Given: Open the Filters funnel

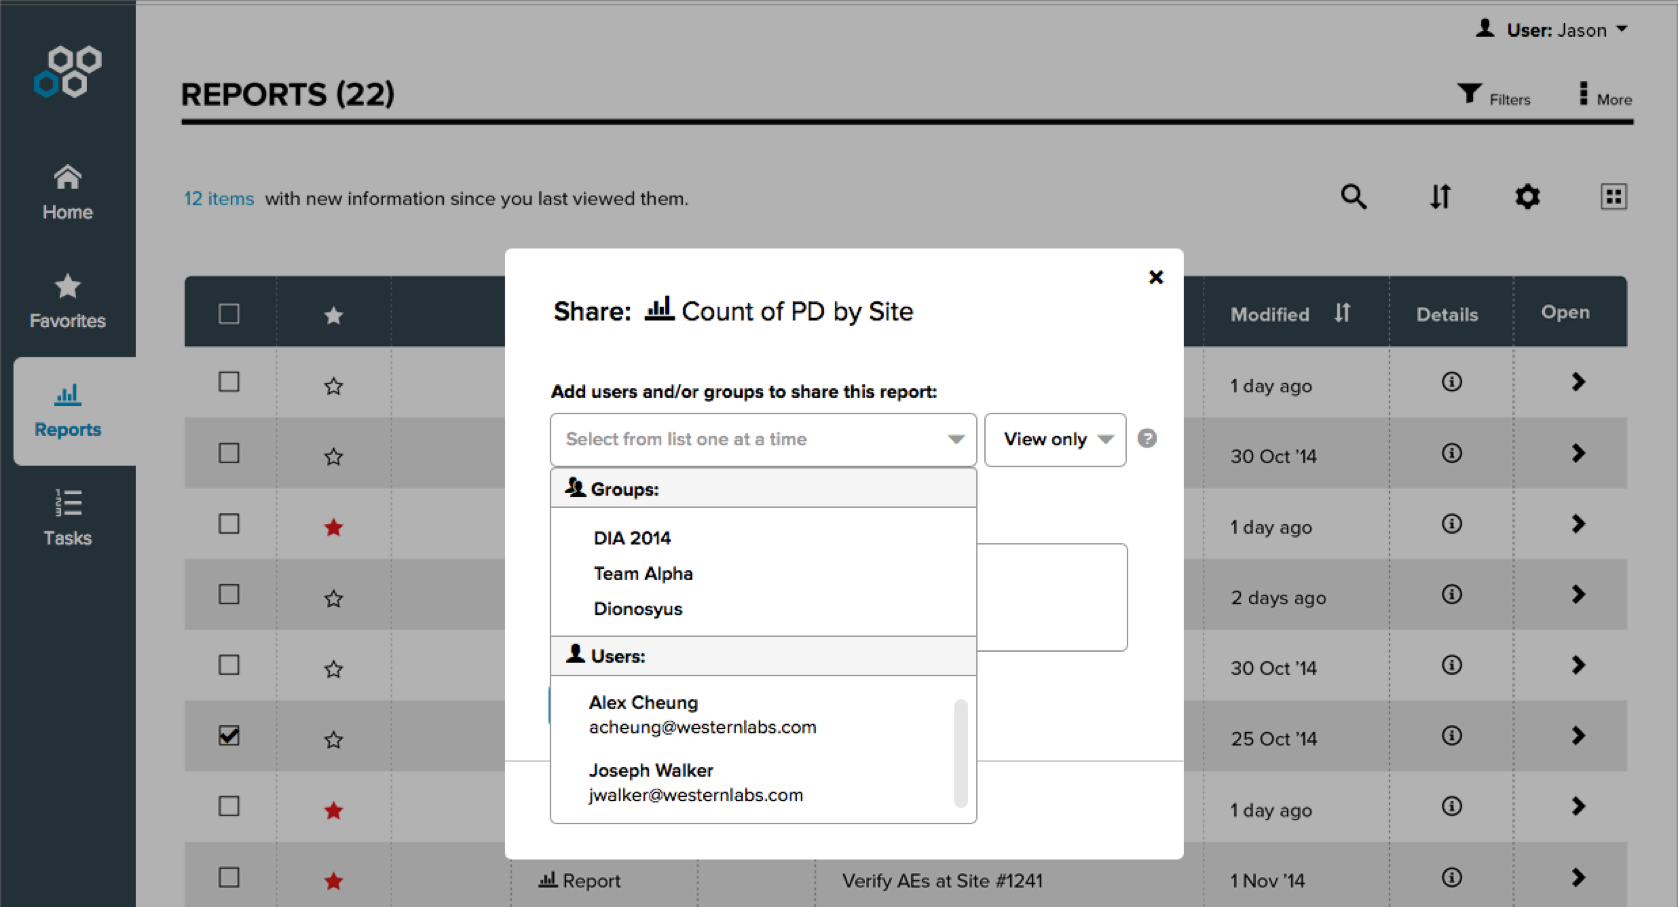Looking at the screenshot, I should 1494,96.
